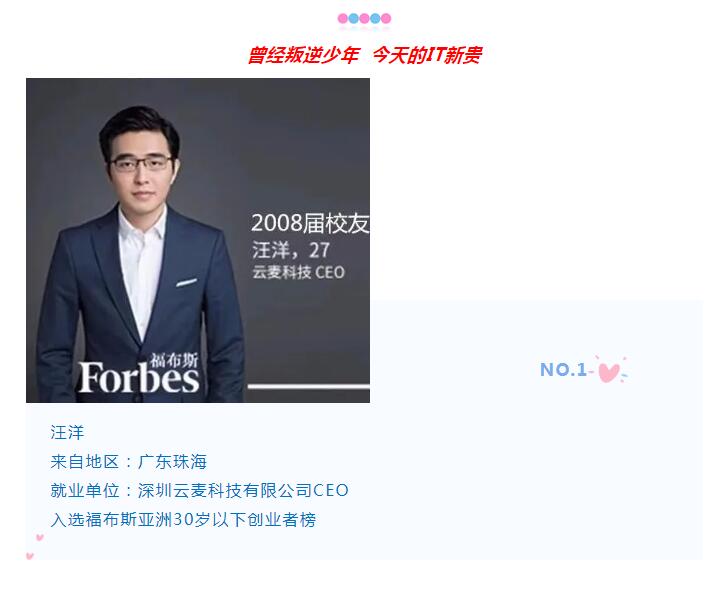
Task: Click the 福布斯 Chinese logo text
Action: 174,360
